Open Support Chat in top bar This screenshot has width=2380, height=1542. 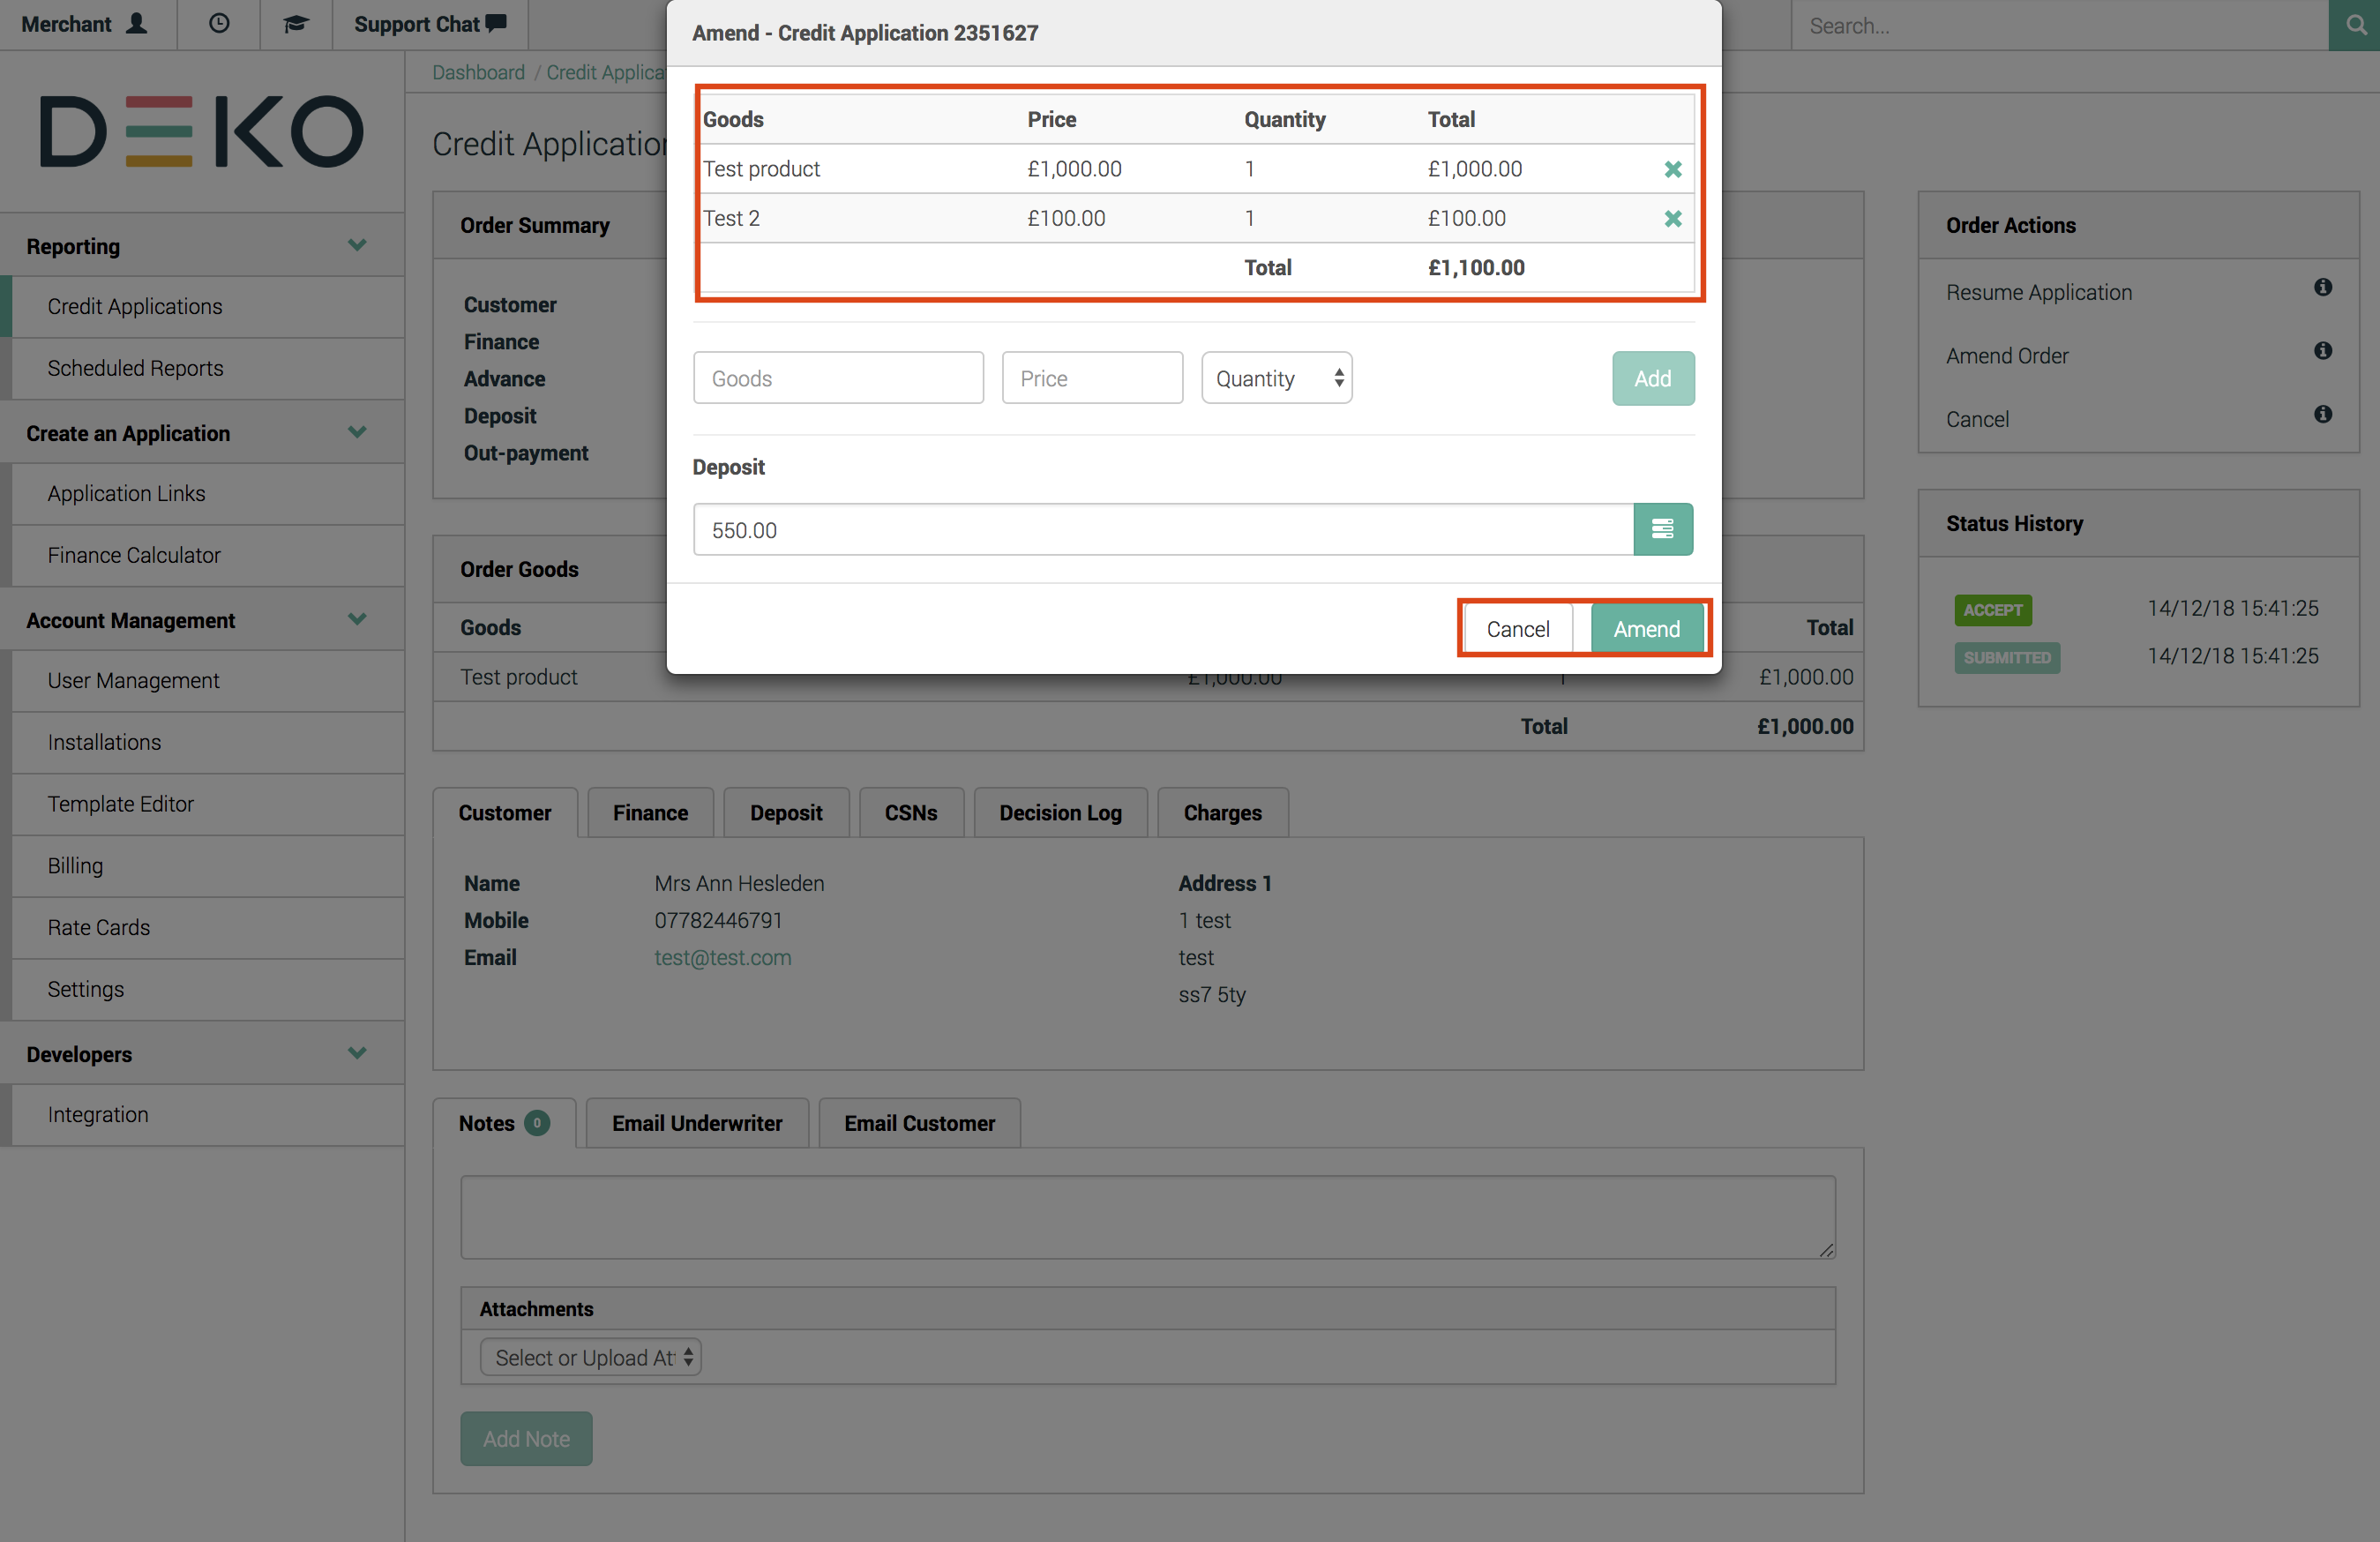click(x=430, y=24)
